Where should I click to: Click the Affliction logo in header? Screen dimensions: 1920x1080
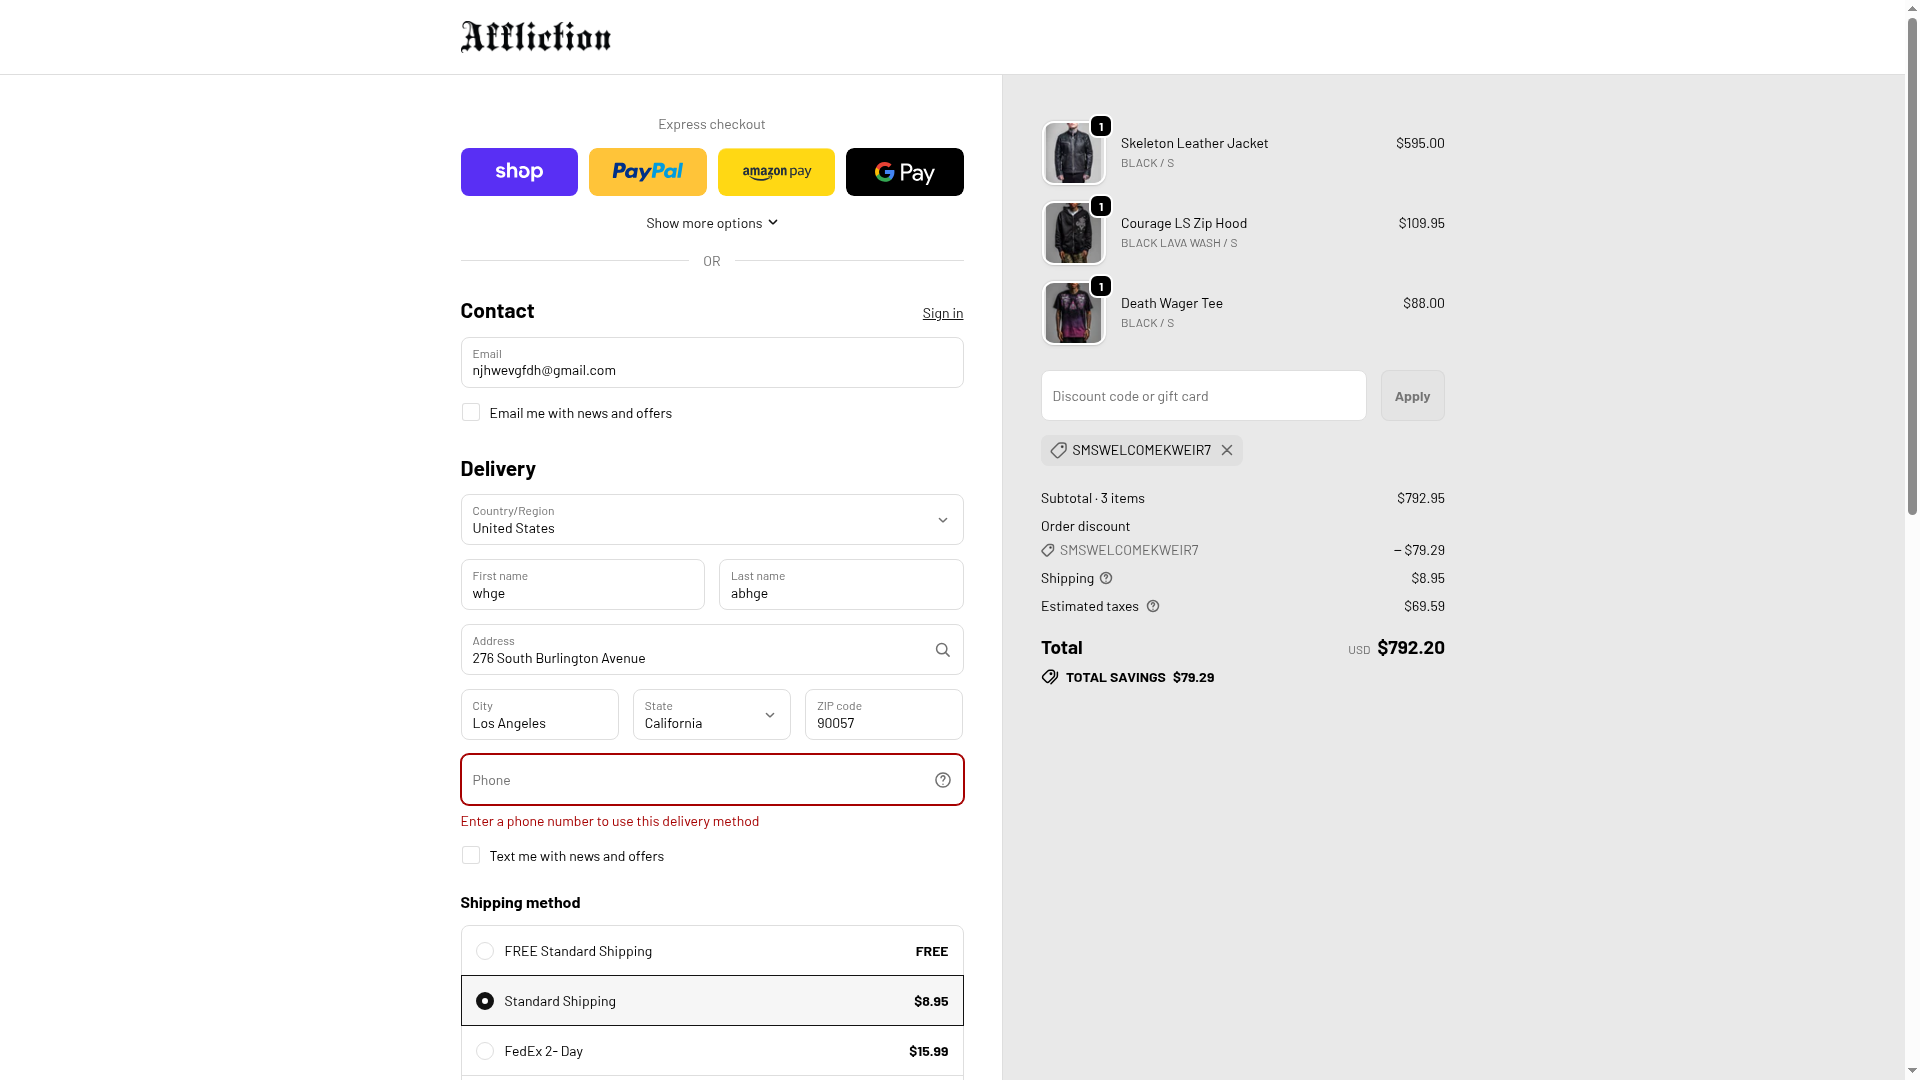coord(535,37)
